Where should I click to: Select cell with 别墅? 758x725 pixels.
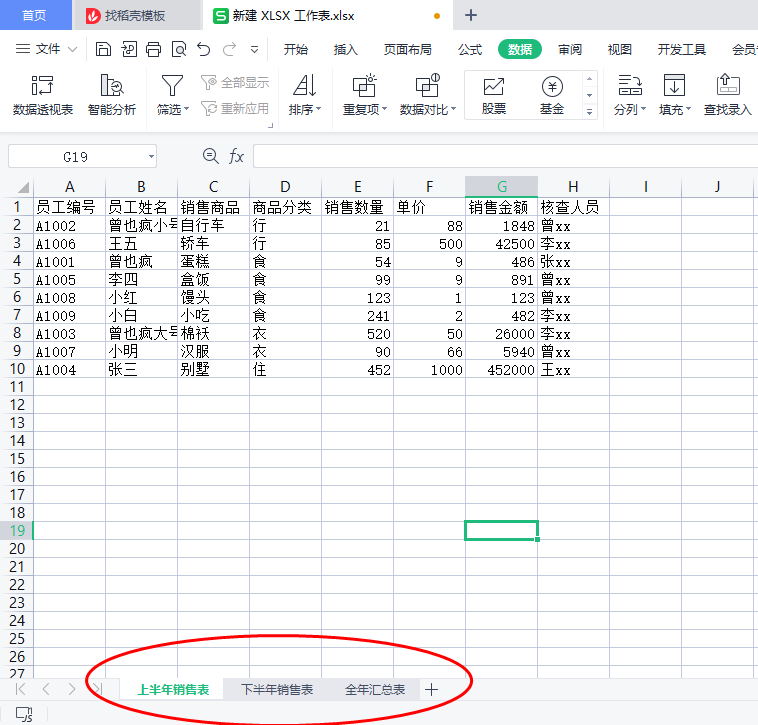point(213,370)
